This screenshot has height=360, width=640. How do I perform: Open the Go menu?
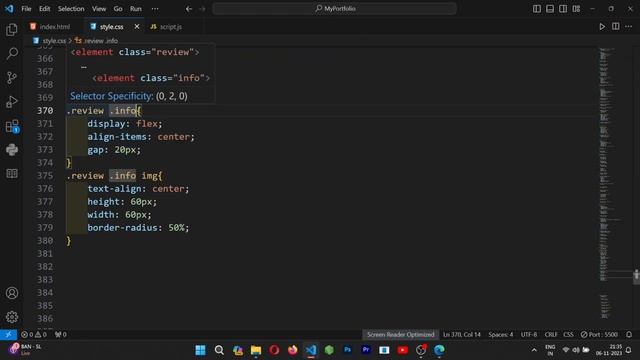[118, 9]
